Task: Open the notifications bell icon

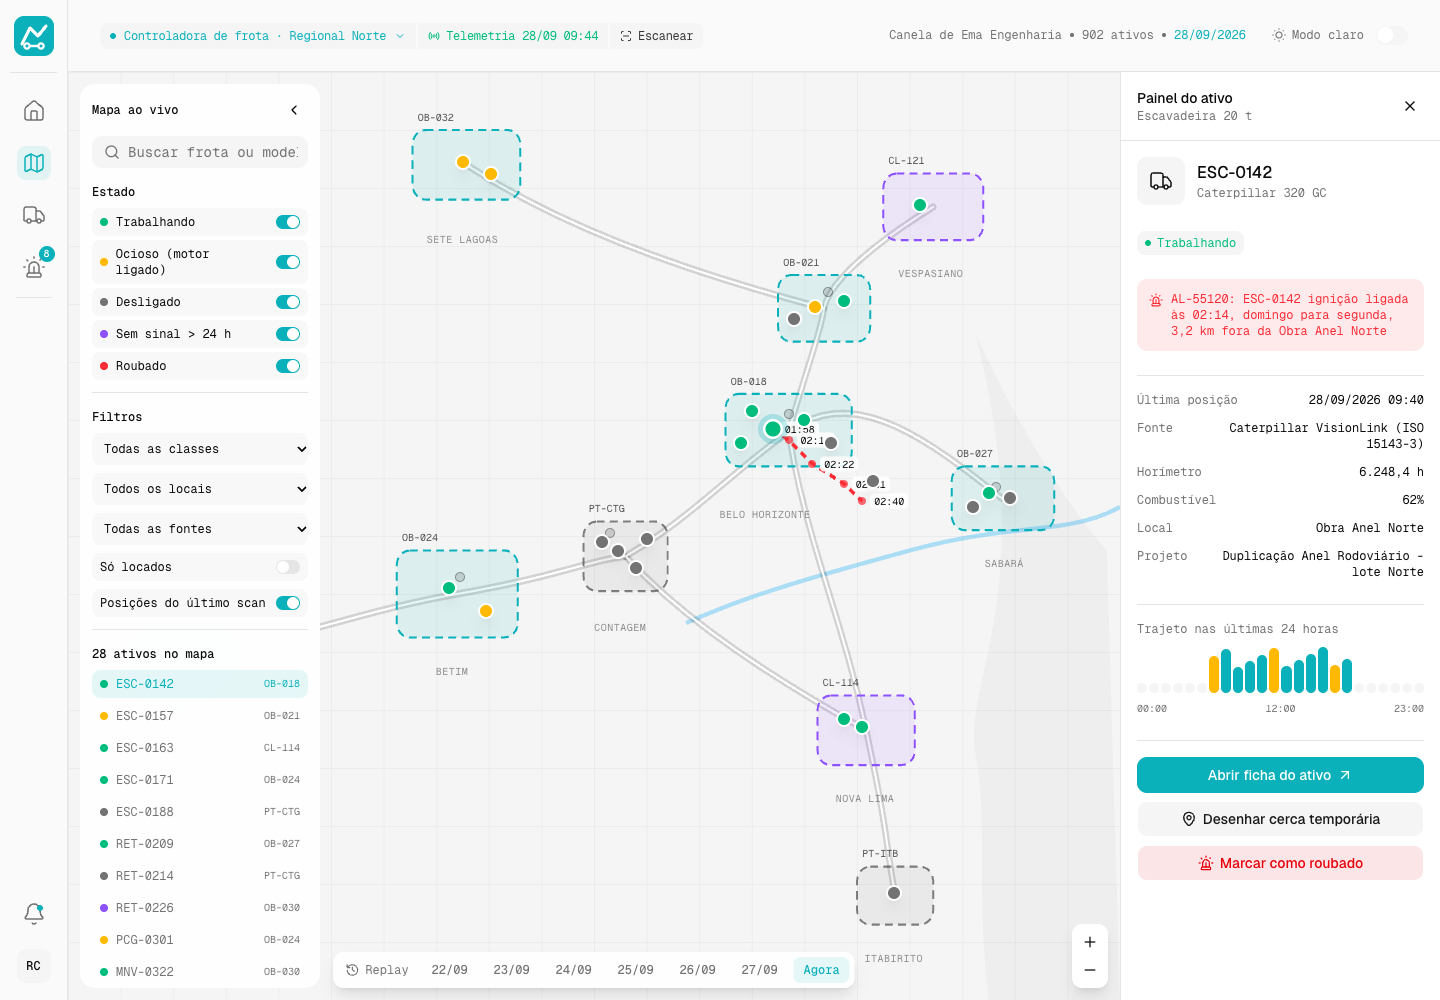Action: 34,913
